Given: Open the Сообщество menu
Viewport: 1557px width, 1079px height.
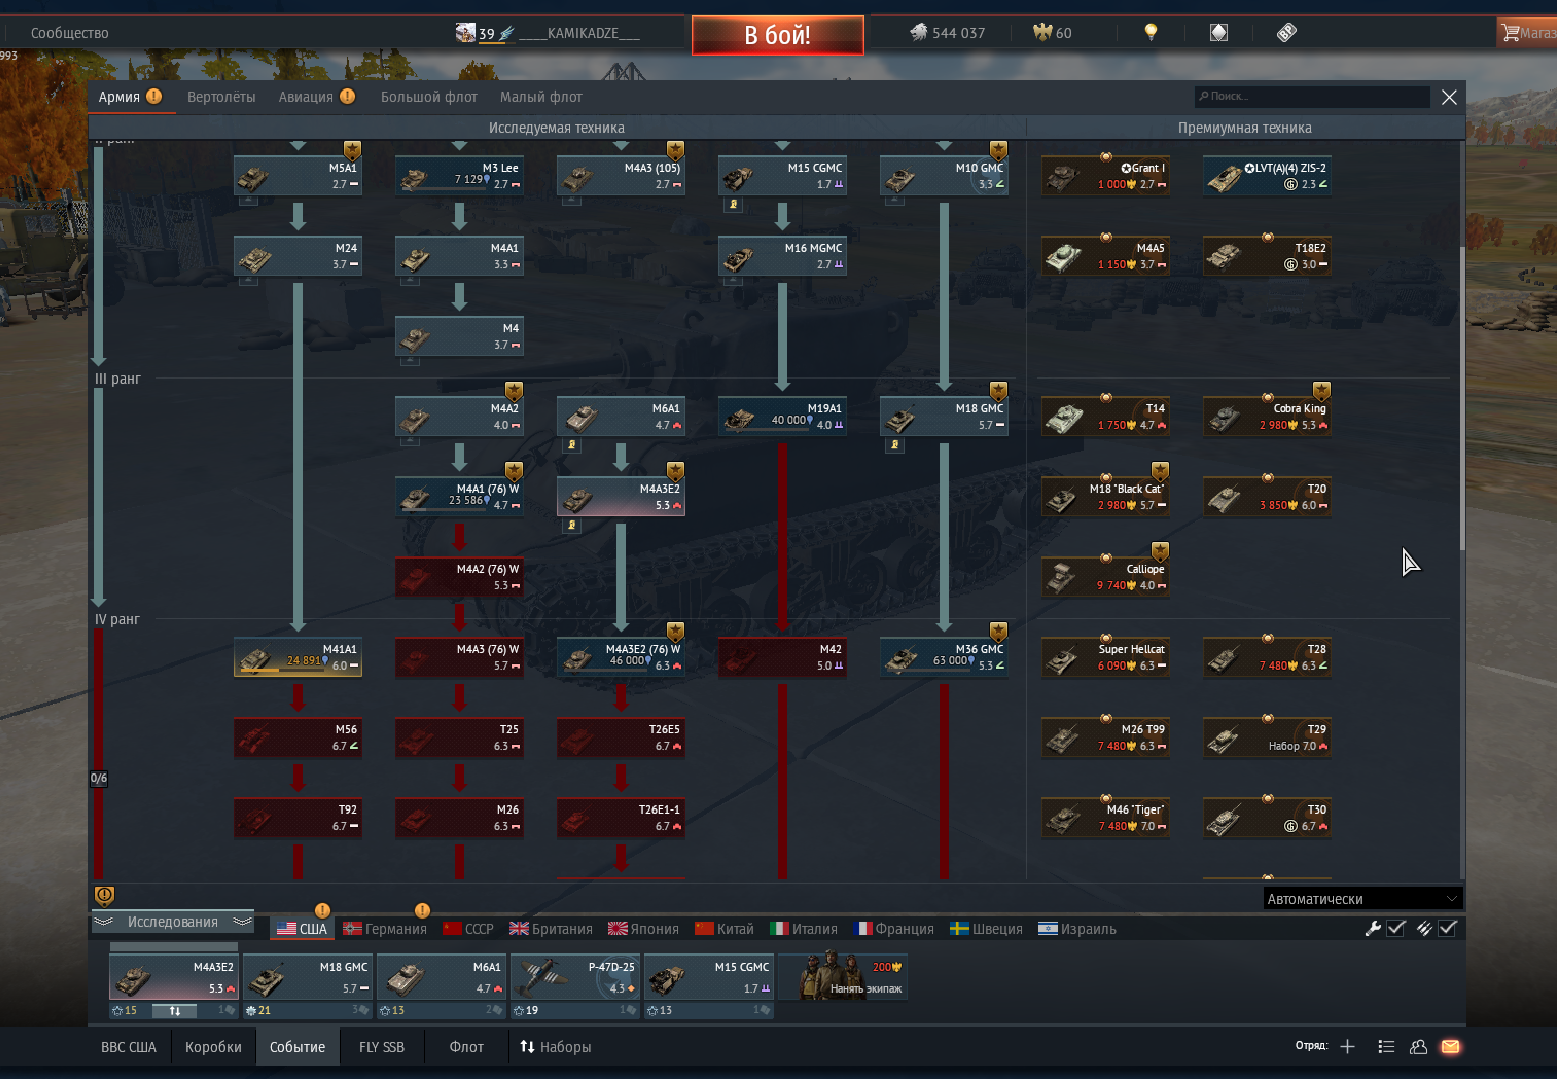Looking at the screenshot, I should (69, 33).
